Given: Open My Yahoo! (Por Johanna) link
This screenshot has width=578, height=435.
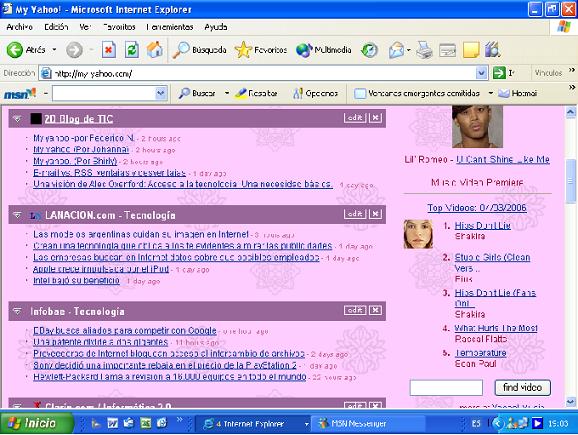Looking at the screenshot, I should coord(81,149).
